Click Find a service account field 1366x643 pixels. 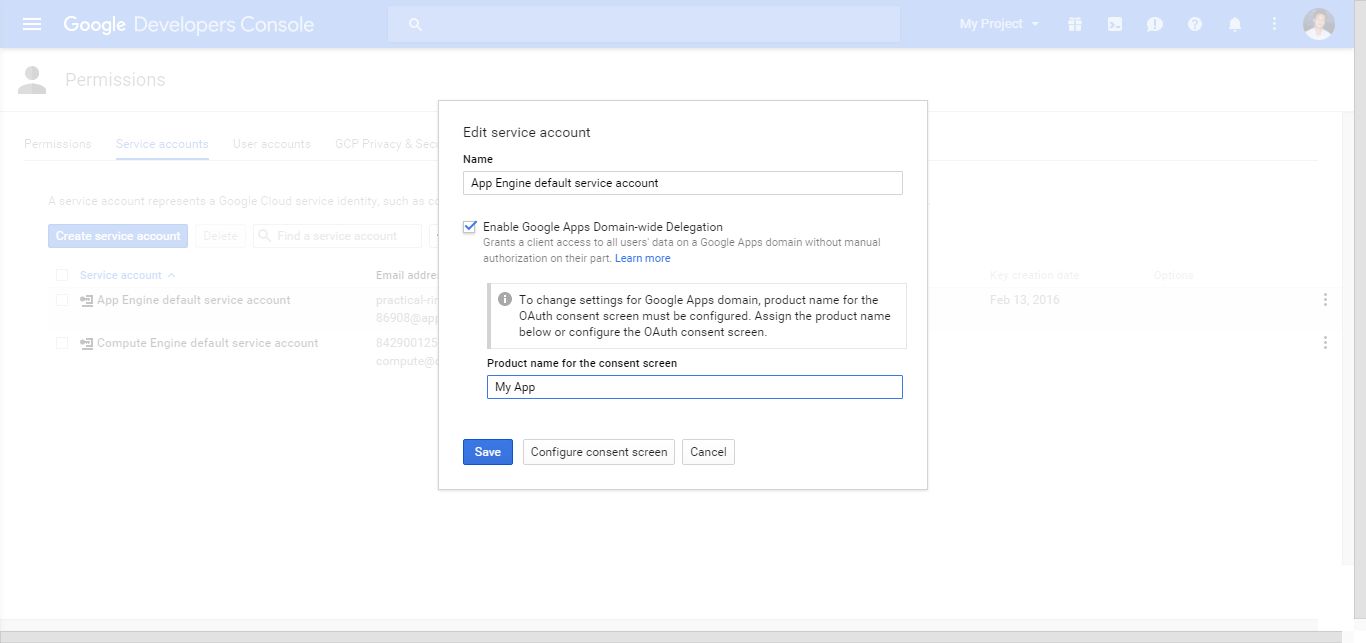(337, 236)
